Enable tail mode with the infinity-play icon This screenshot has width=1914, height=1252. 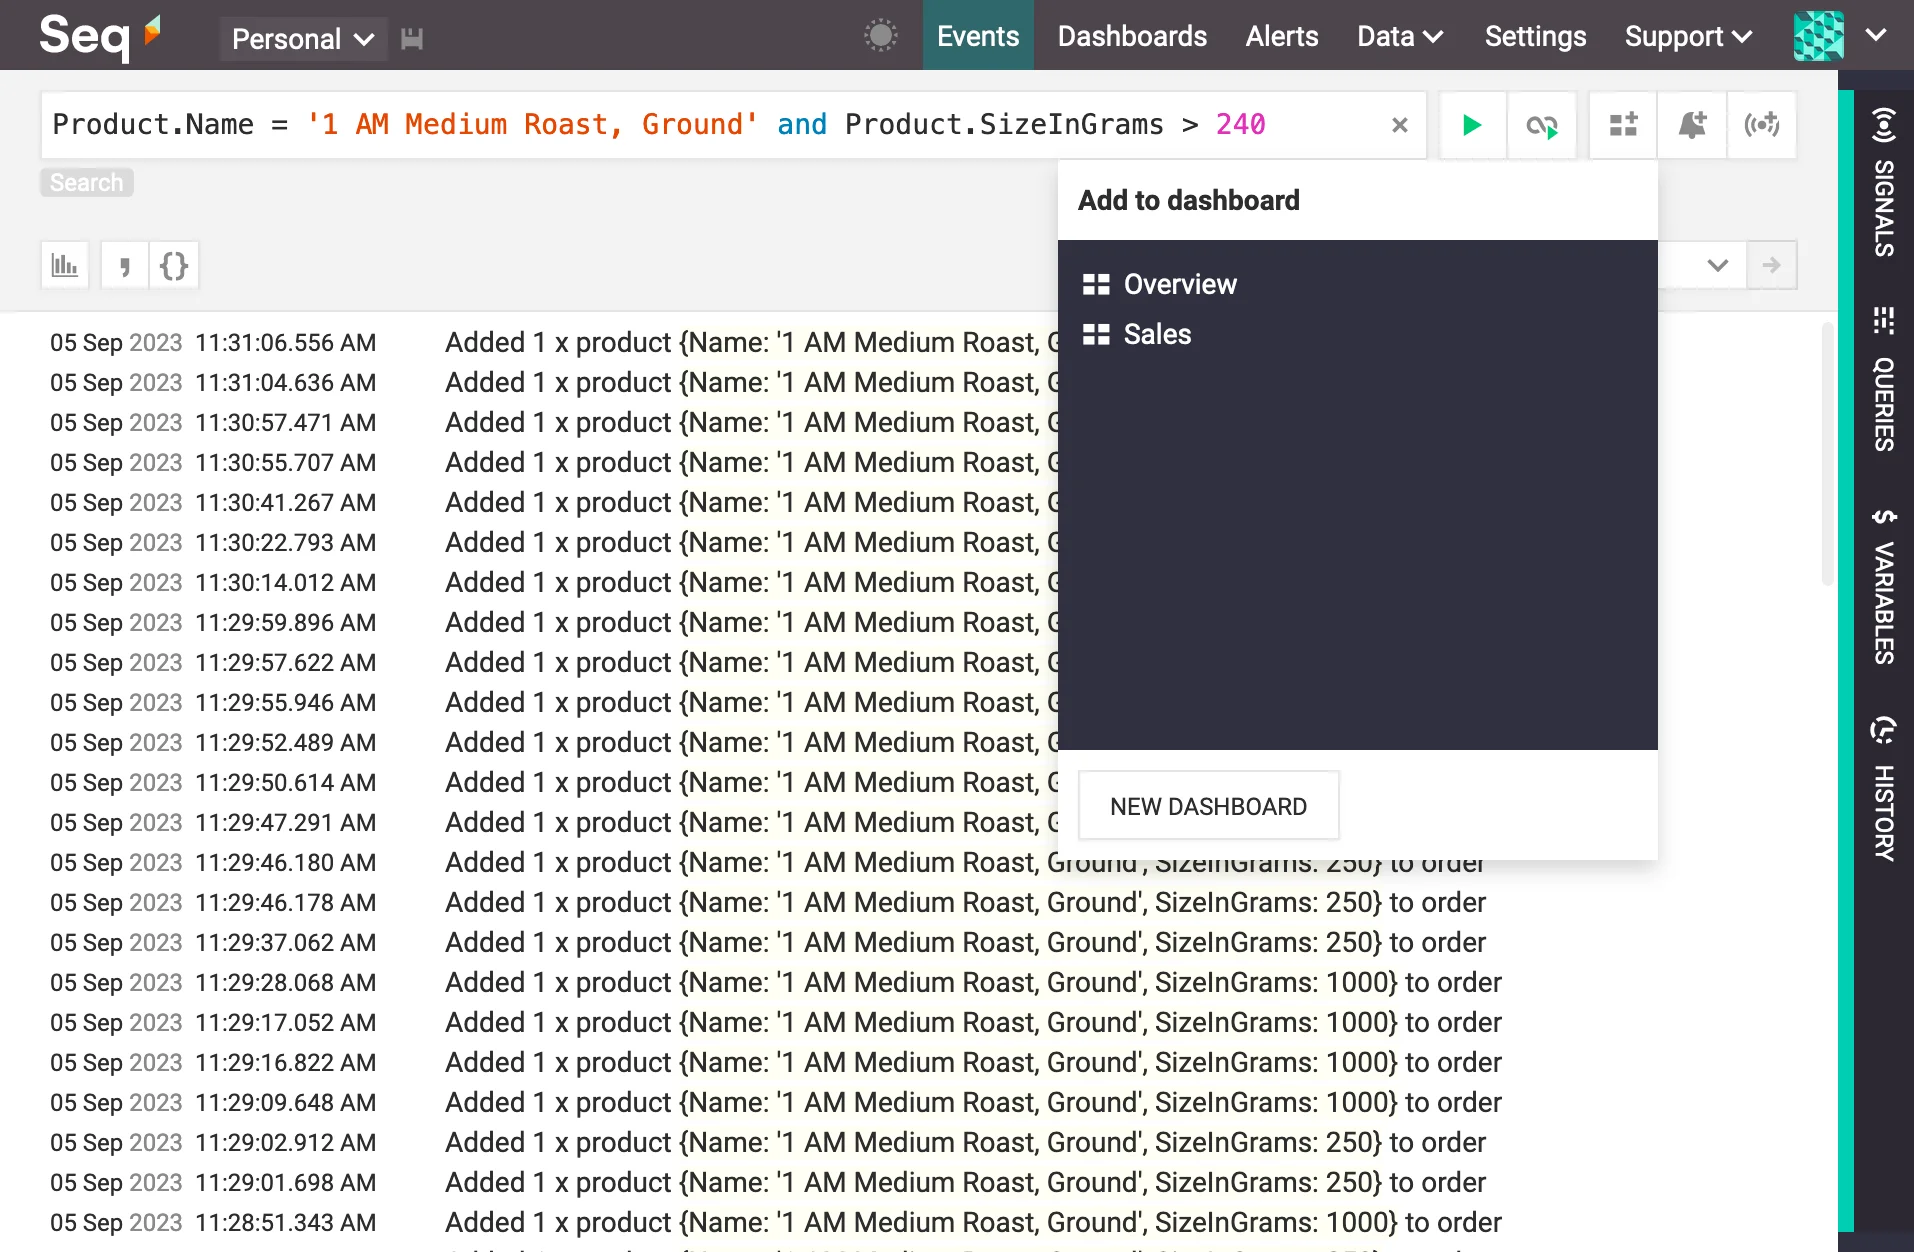(x=1542, y=125)
